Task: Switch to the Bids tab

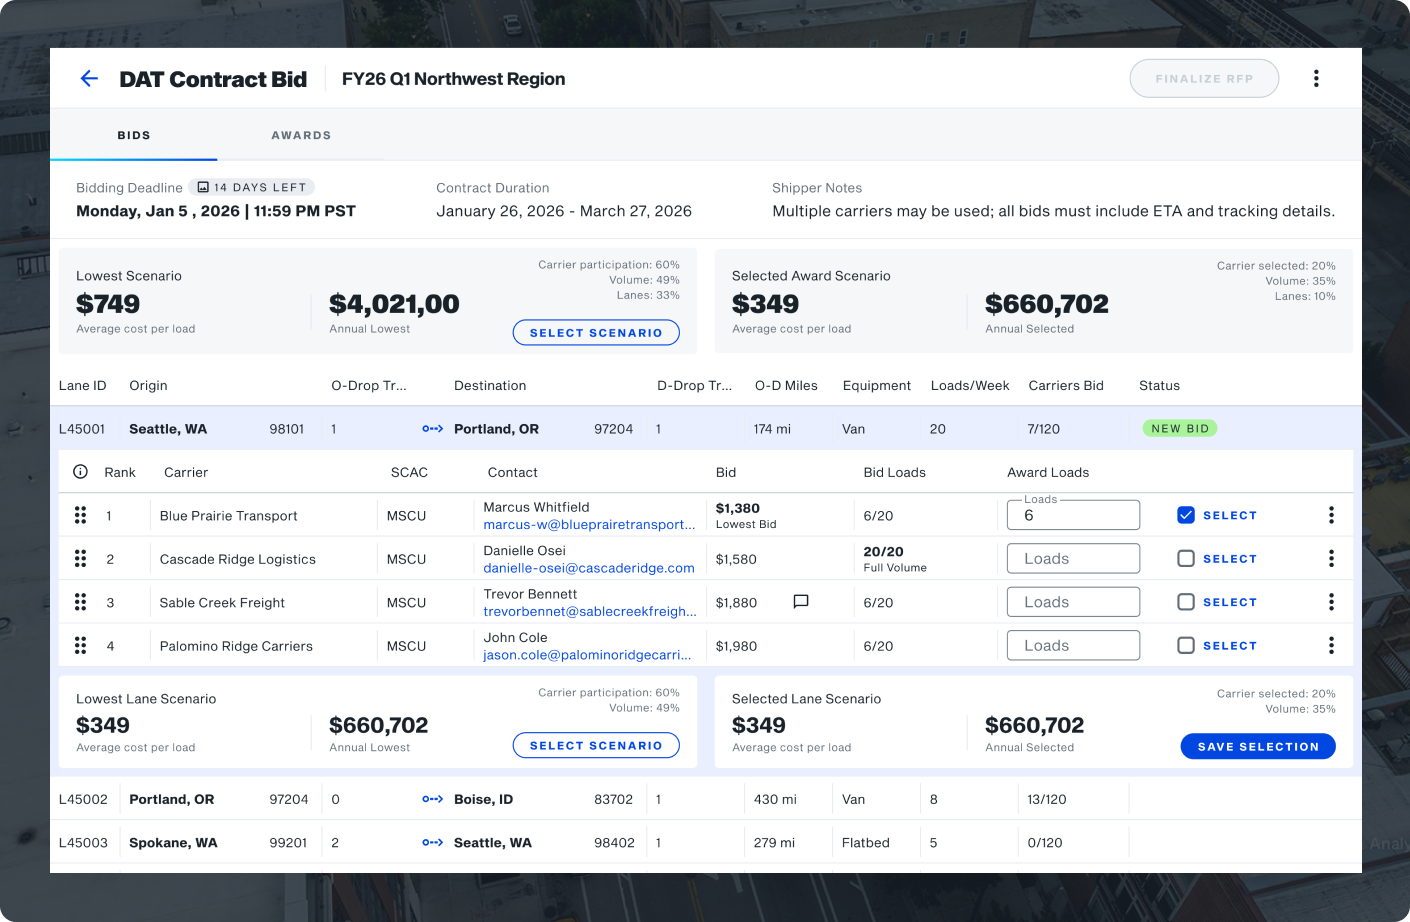Action: (134, 135)
